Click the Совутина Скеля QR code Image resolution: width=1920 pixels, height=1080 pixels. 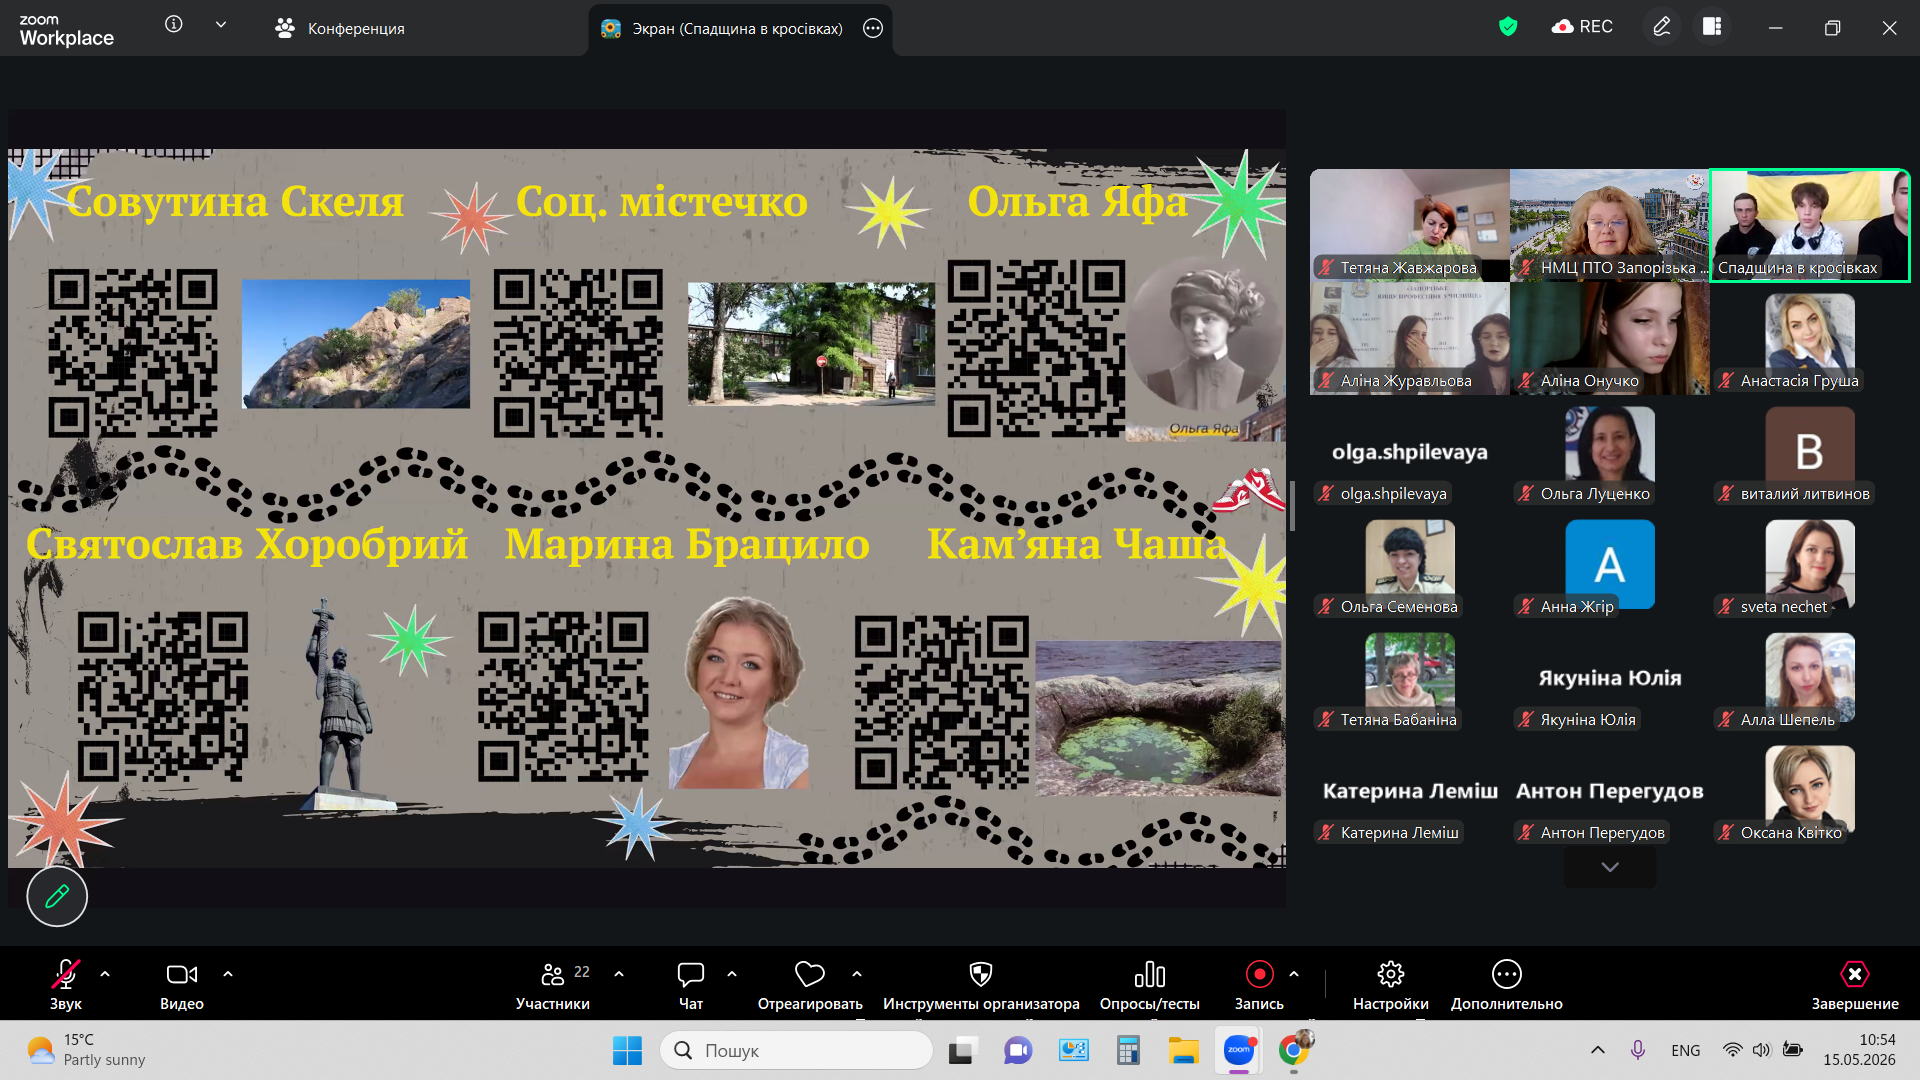pos(133,353)
